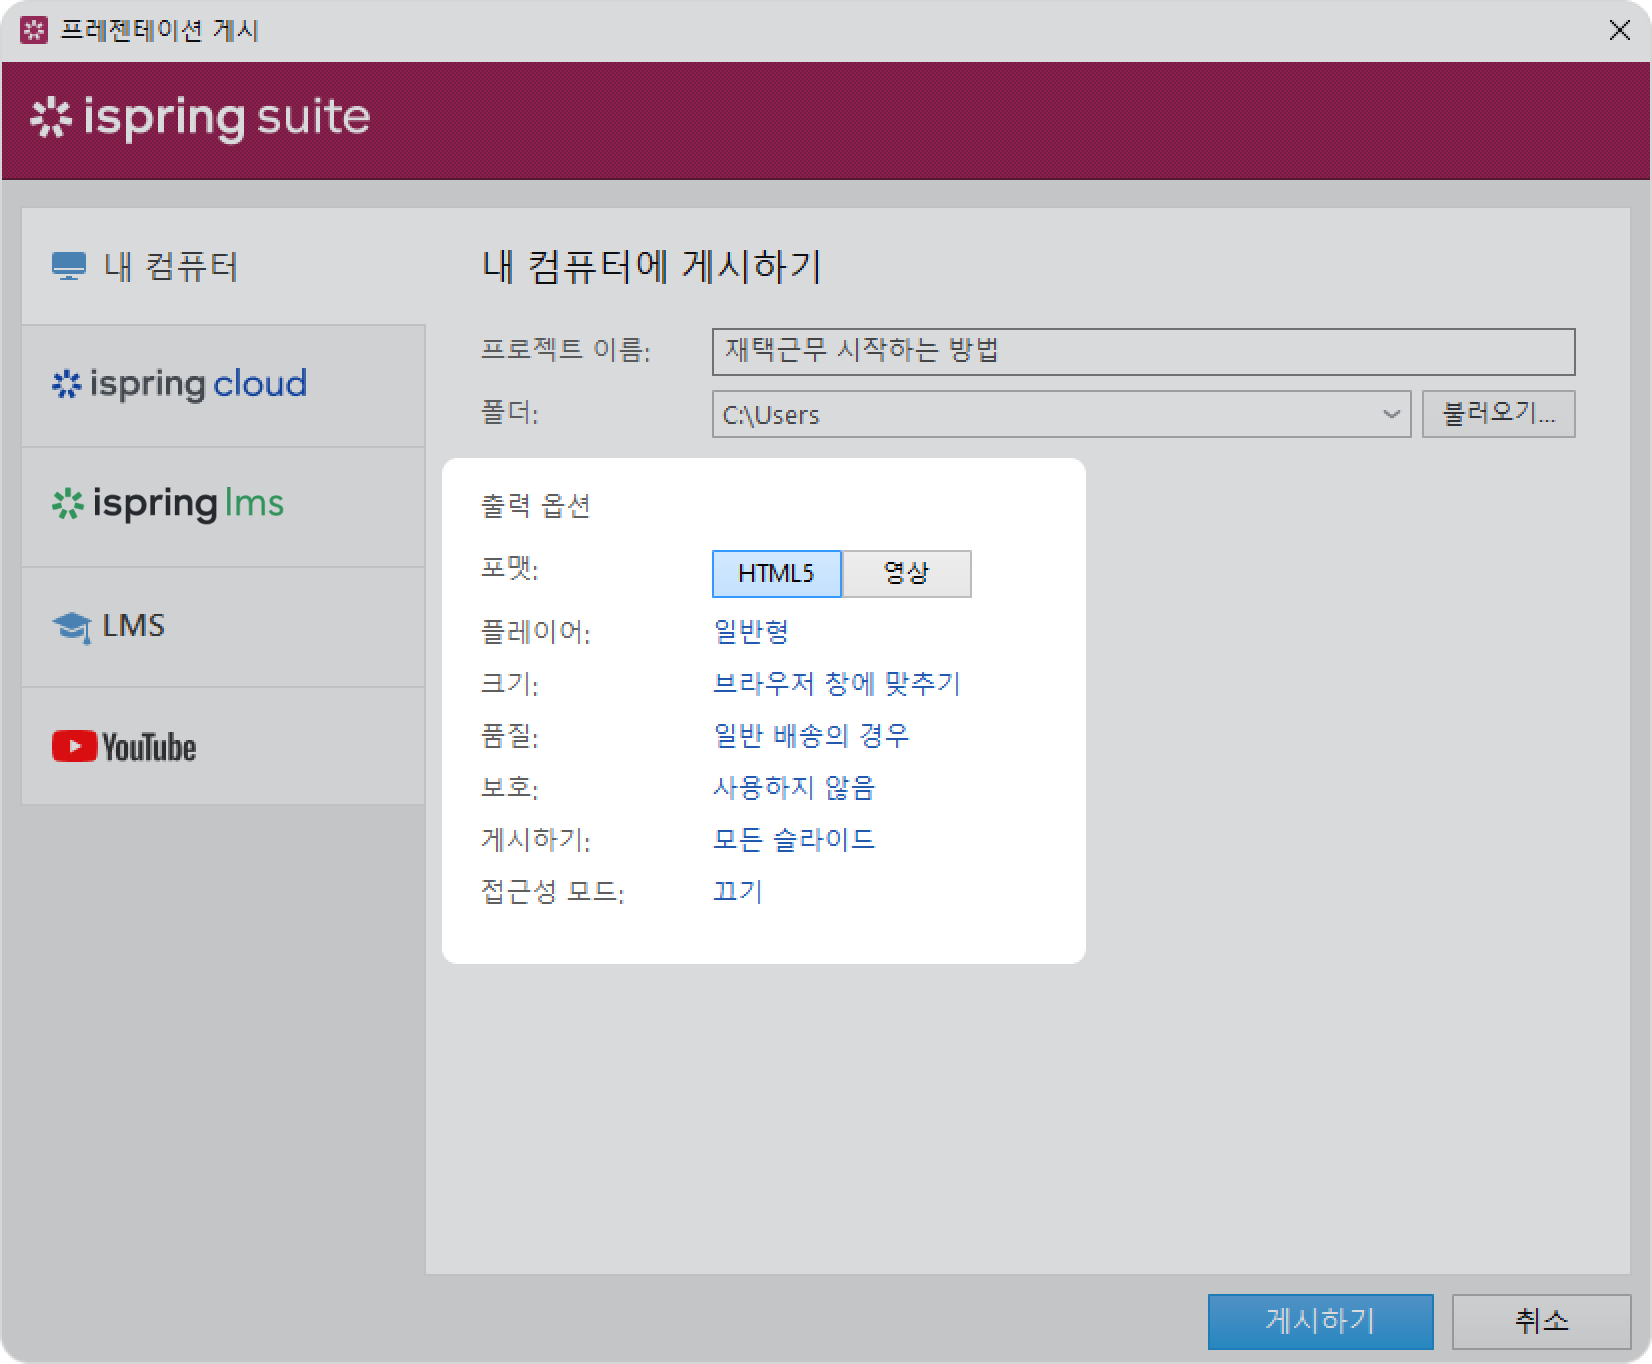Click the app icon in title bar
1652x1364 pixels.
pos(34,31)
